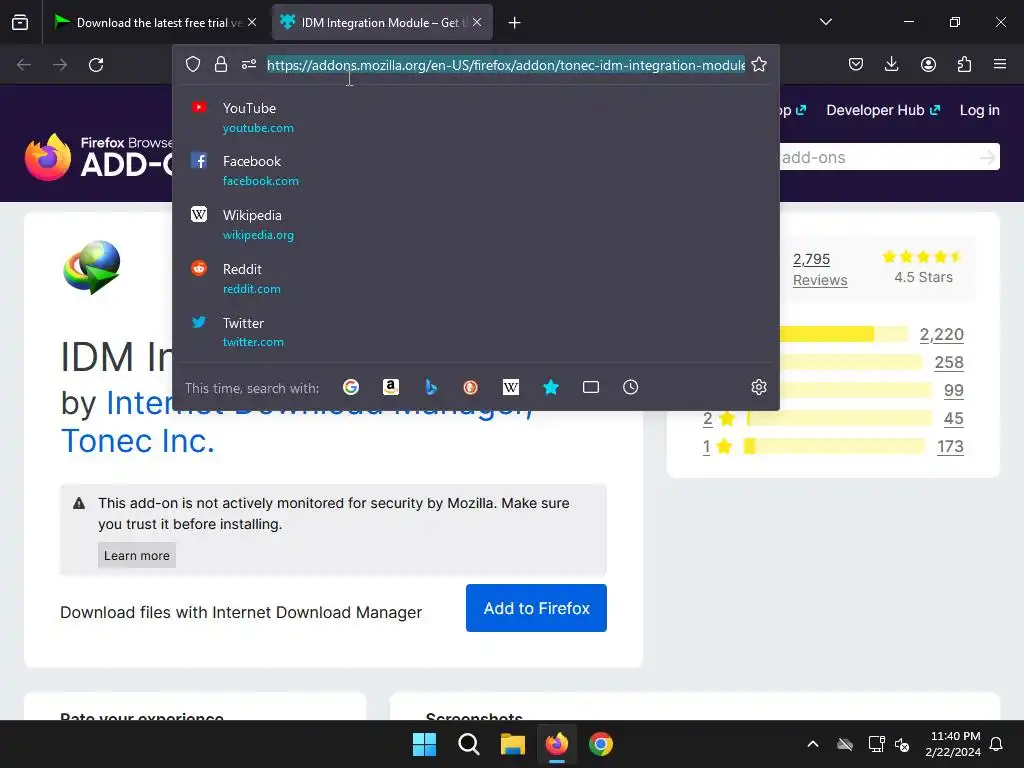Choose Facebook suggestion
The image size is (1024, 768).
[x=476, y=170]
